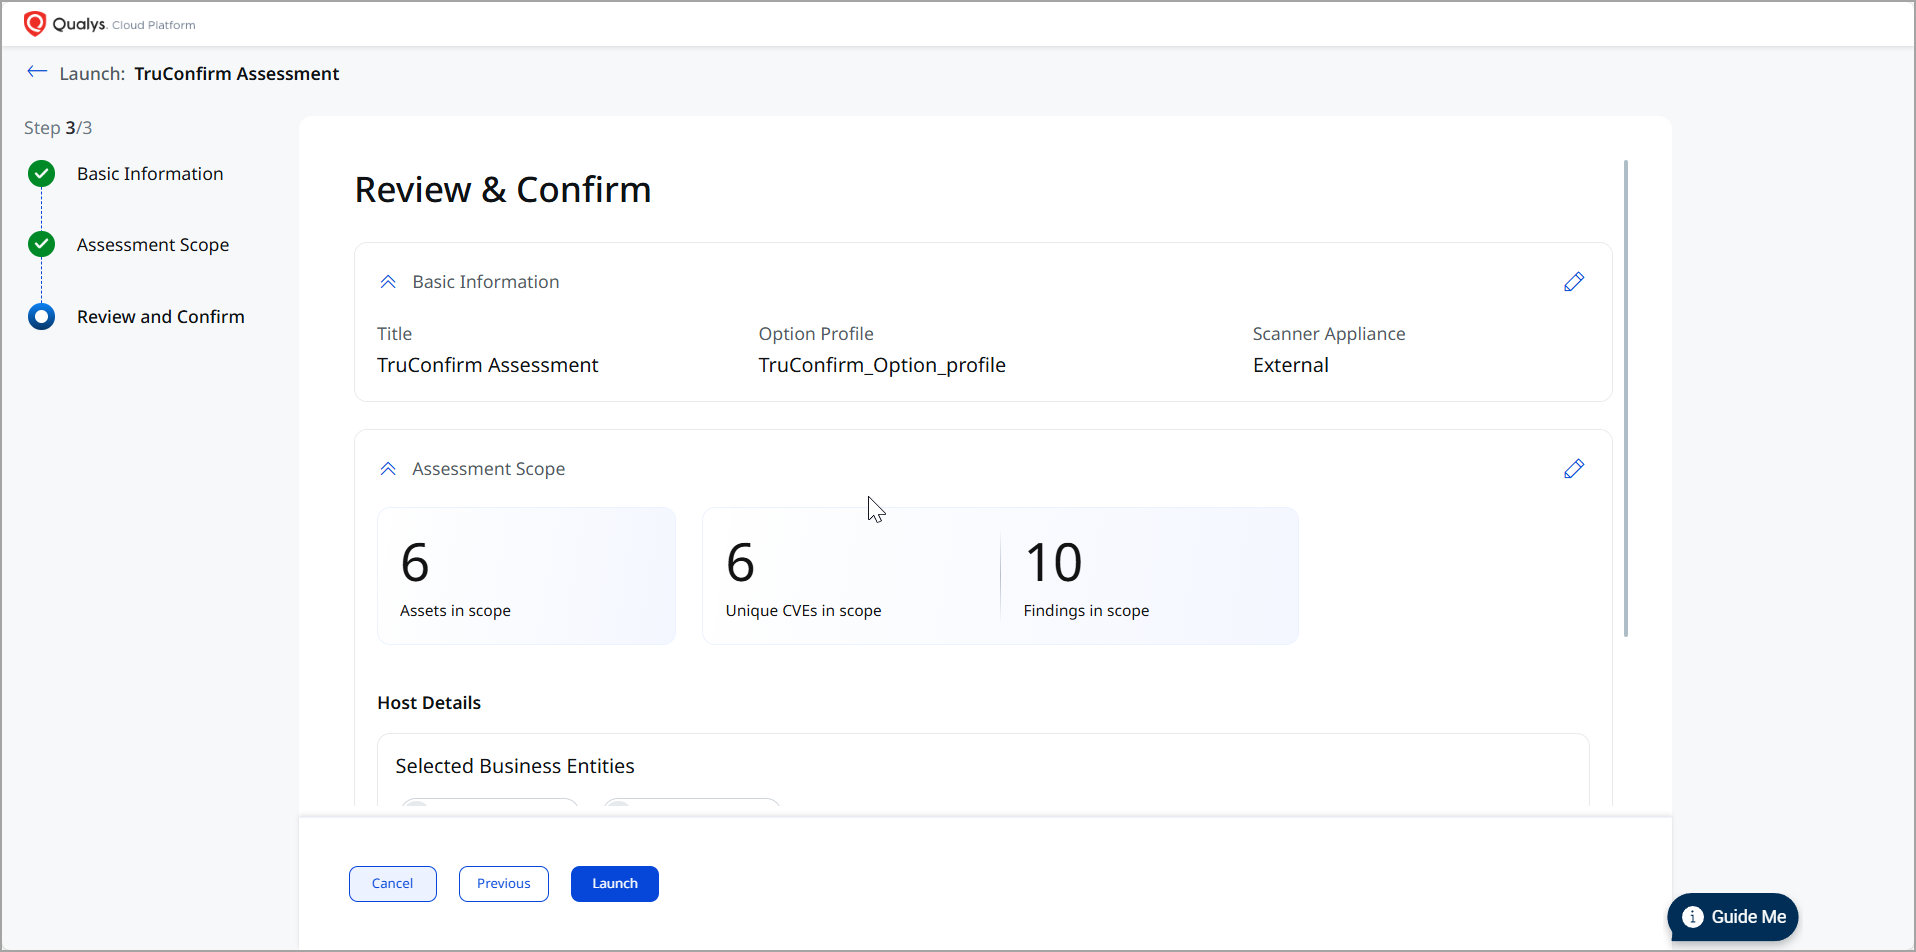Select the Review and Confirm step
The image size is (1916, 952).
(160, 317)
